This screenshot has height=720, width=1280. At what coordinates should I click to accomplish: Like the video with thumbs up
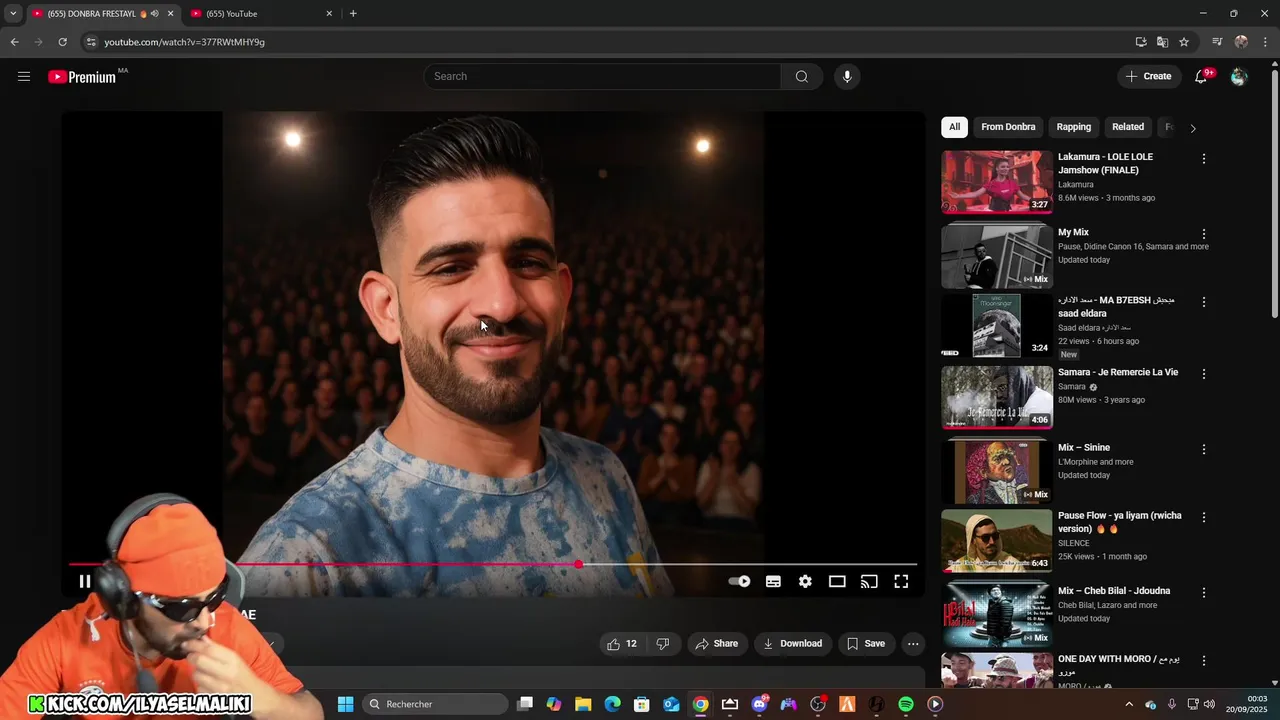click(621, 644)
